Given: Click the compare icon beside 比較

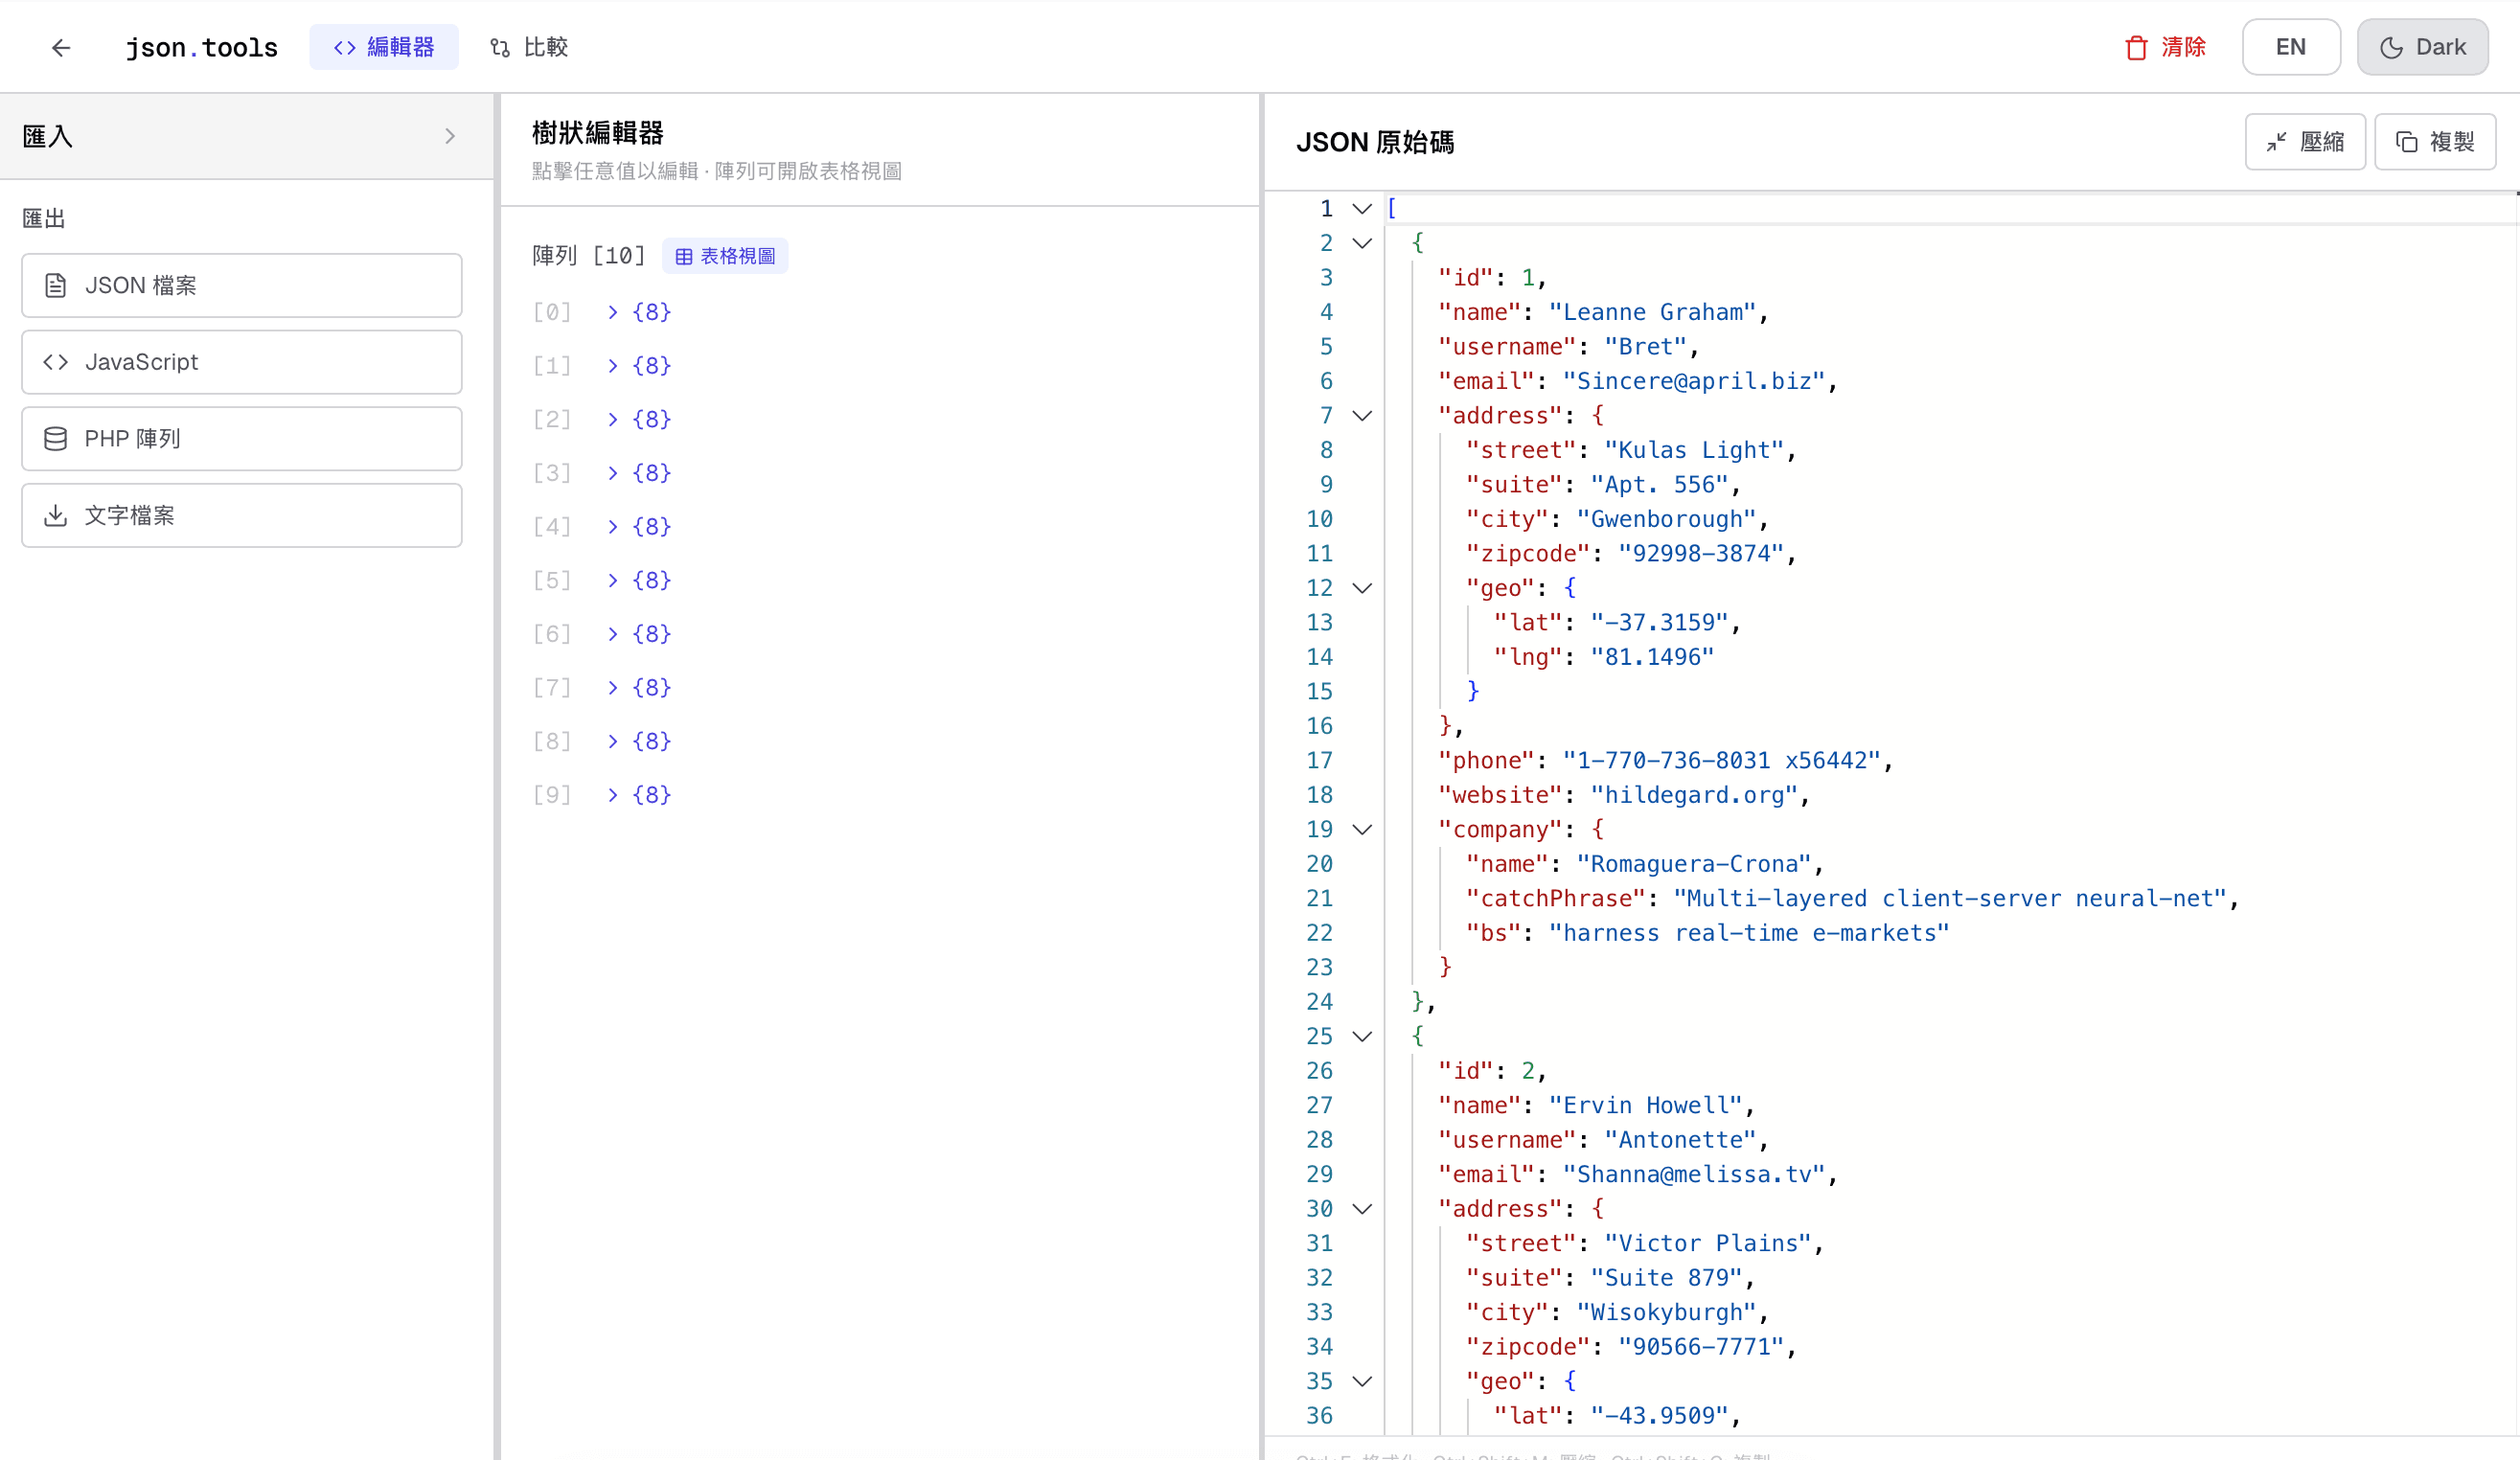Looking at the screenshot, I should tap(500, 47).
